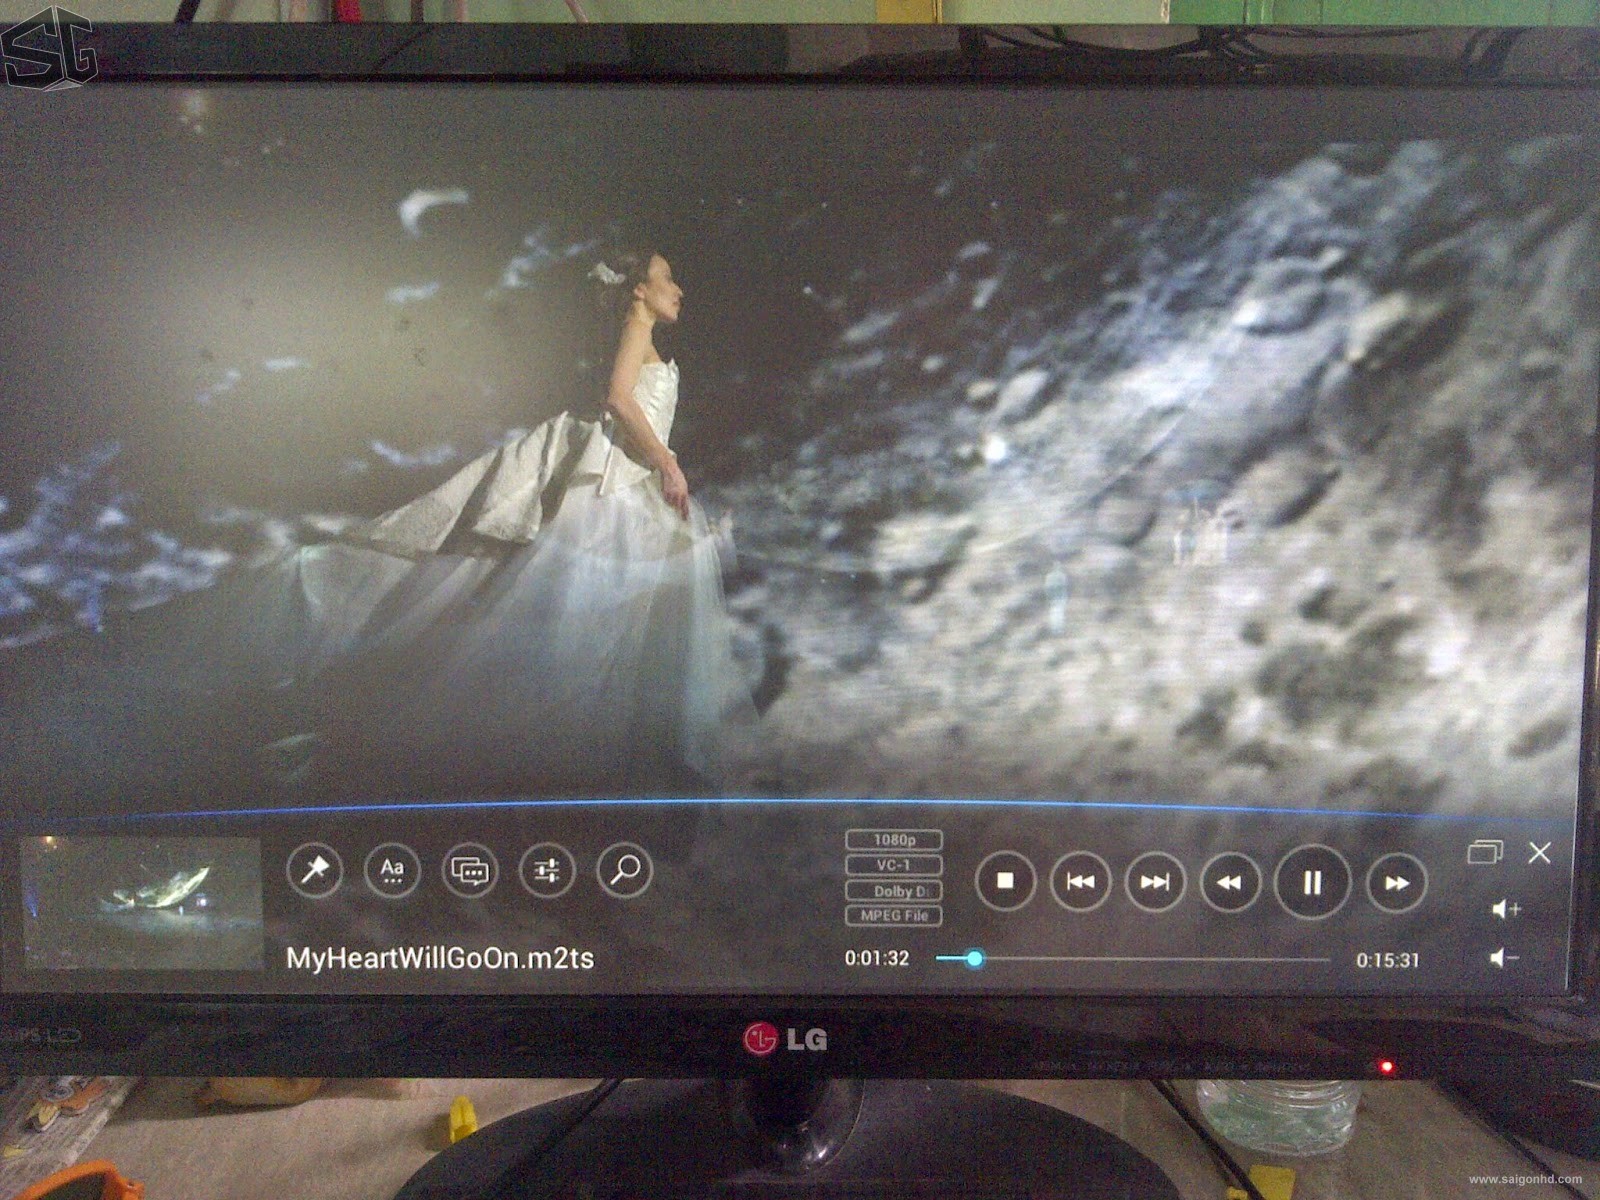This screenshot has height=1200, width=1600.
Task: Open the equalizer sliders settings icon
Action: coord(547,871)
